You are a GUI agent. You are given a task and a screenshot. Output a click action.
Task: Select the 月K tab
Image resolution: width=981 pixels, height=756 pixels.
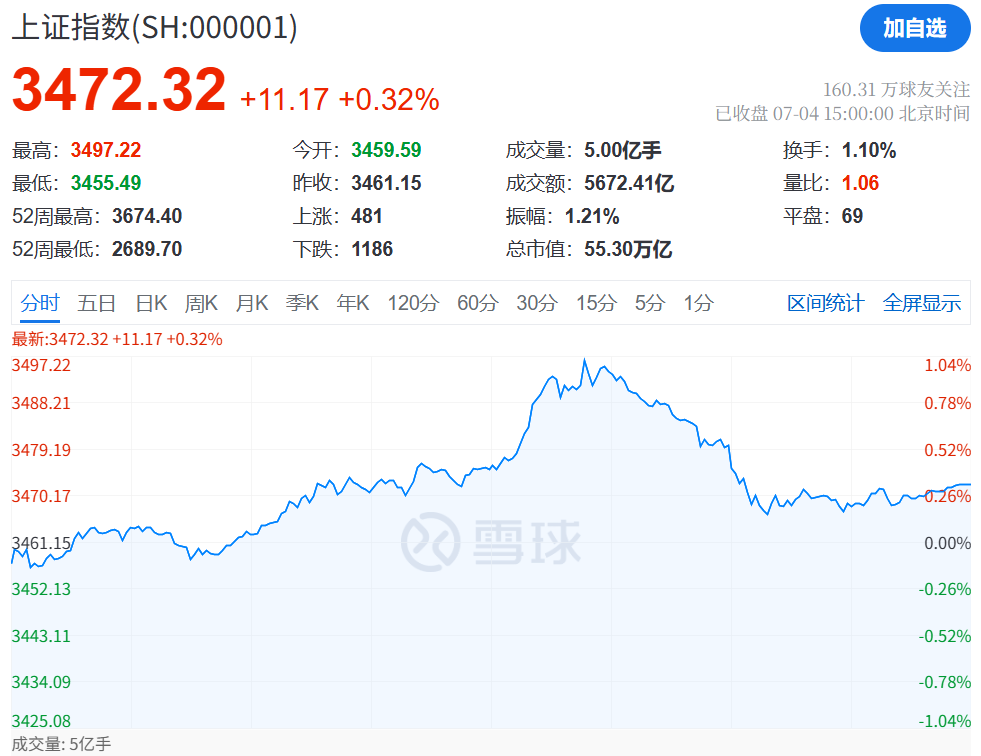tap(252, 303)
